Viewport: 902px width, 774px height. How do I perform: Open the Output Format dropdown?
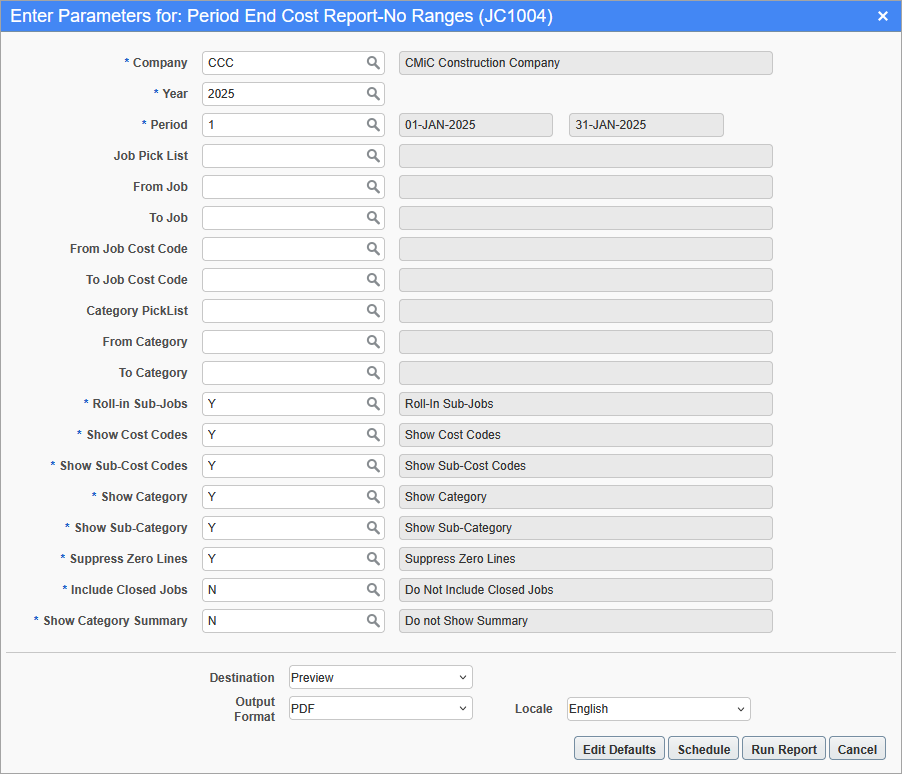[x=380, y=709]
